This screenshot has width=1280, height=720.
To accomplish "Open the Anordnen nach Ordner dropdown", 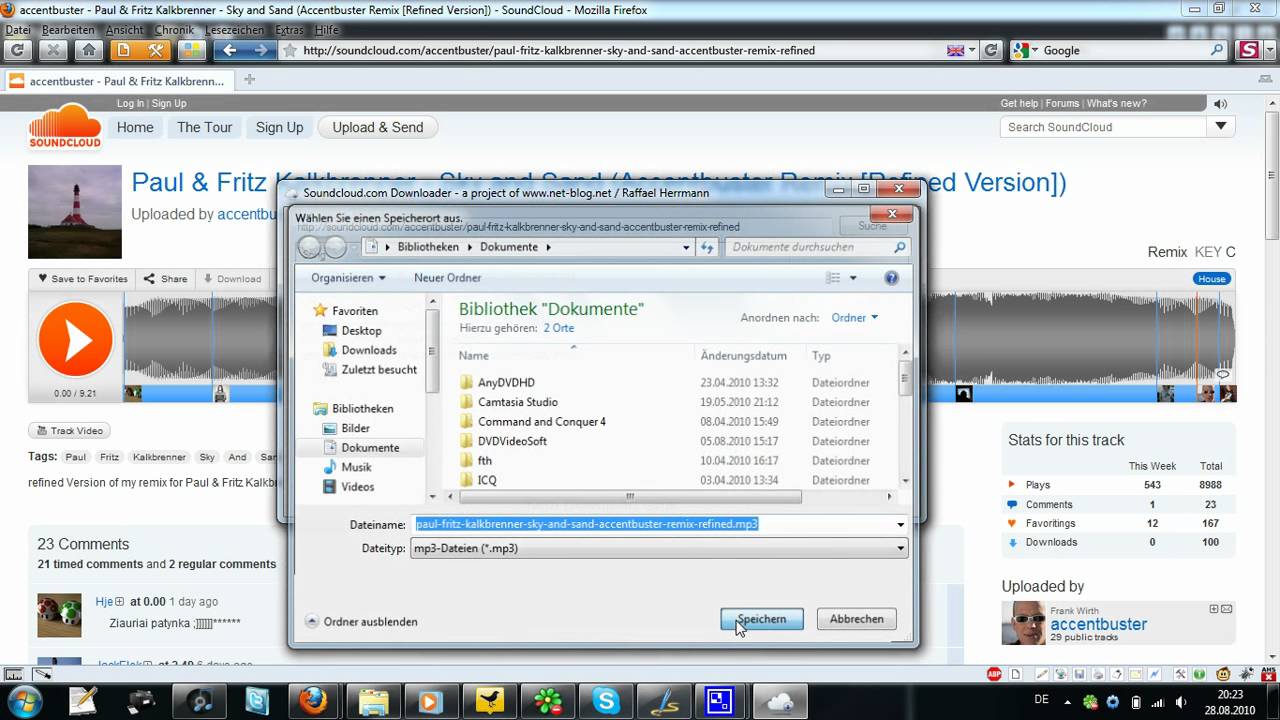I will point(854,318).
